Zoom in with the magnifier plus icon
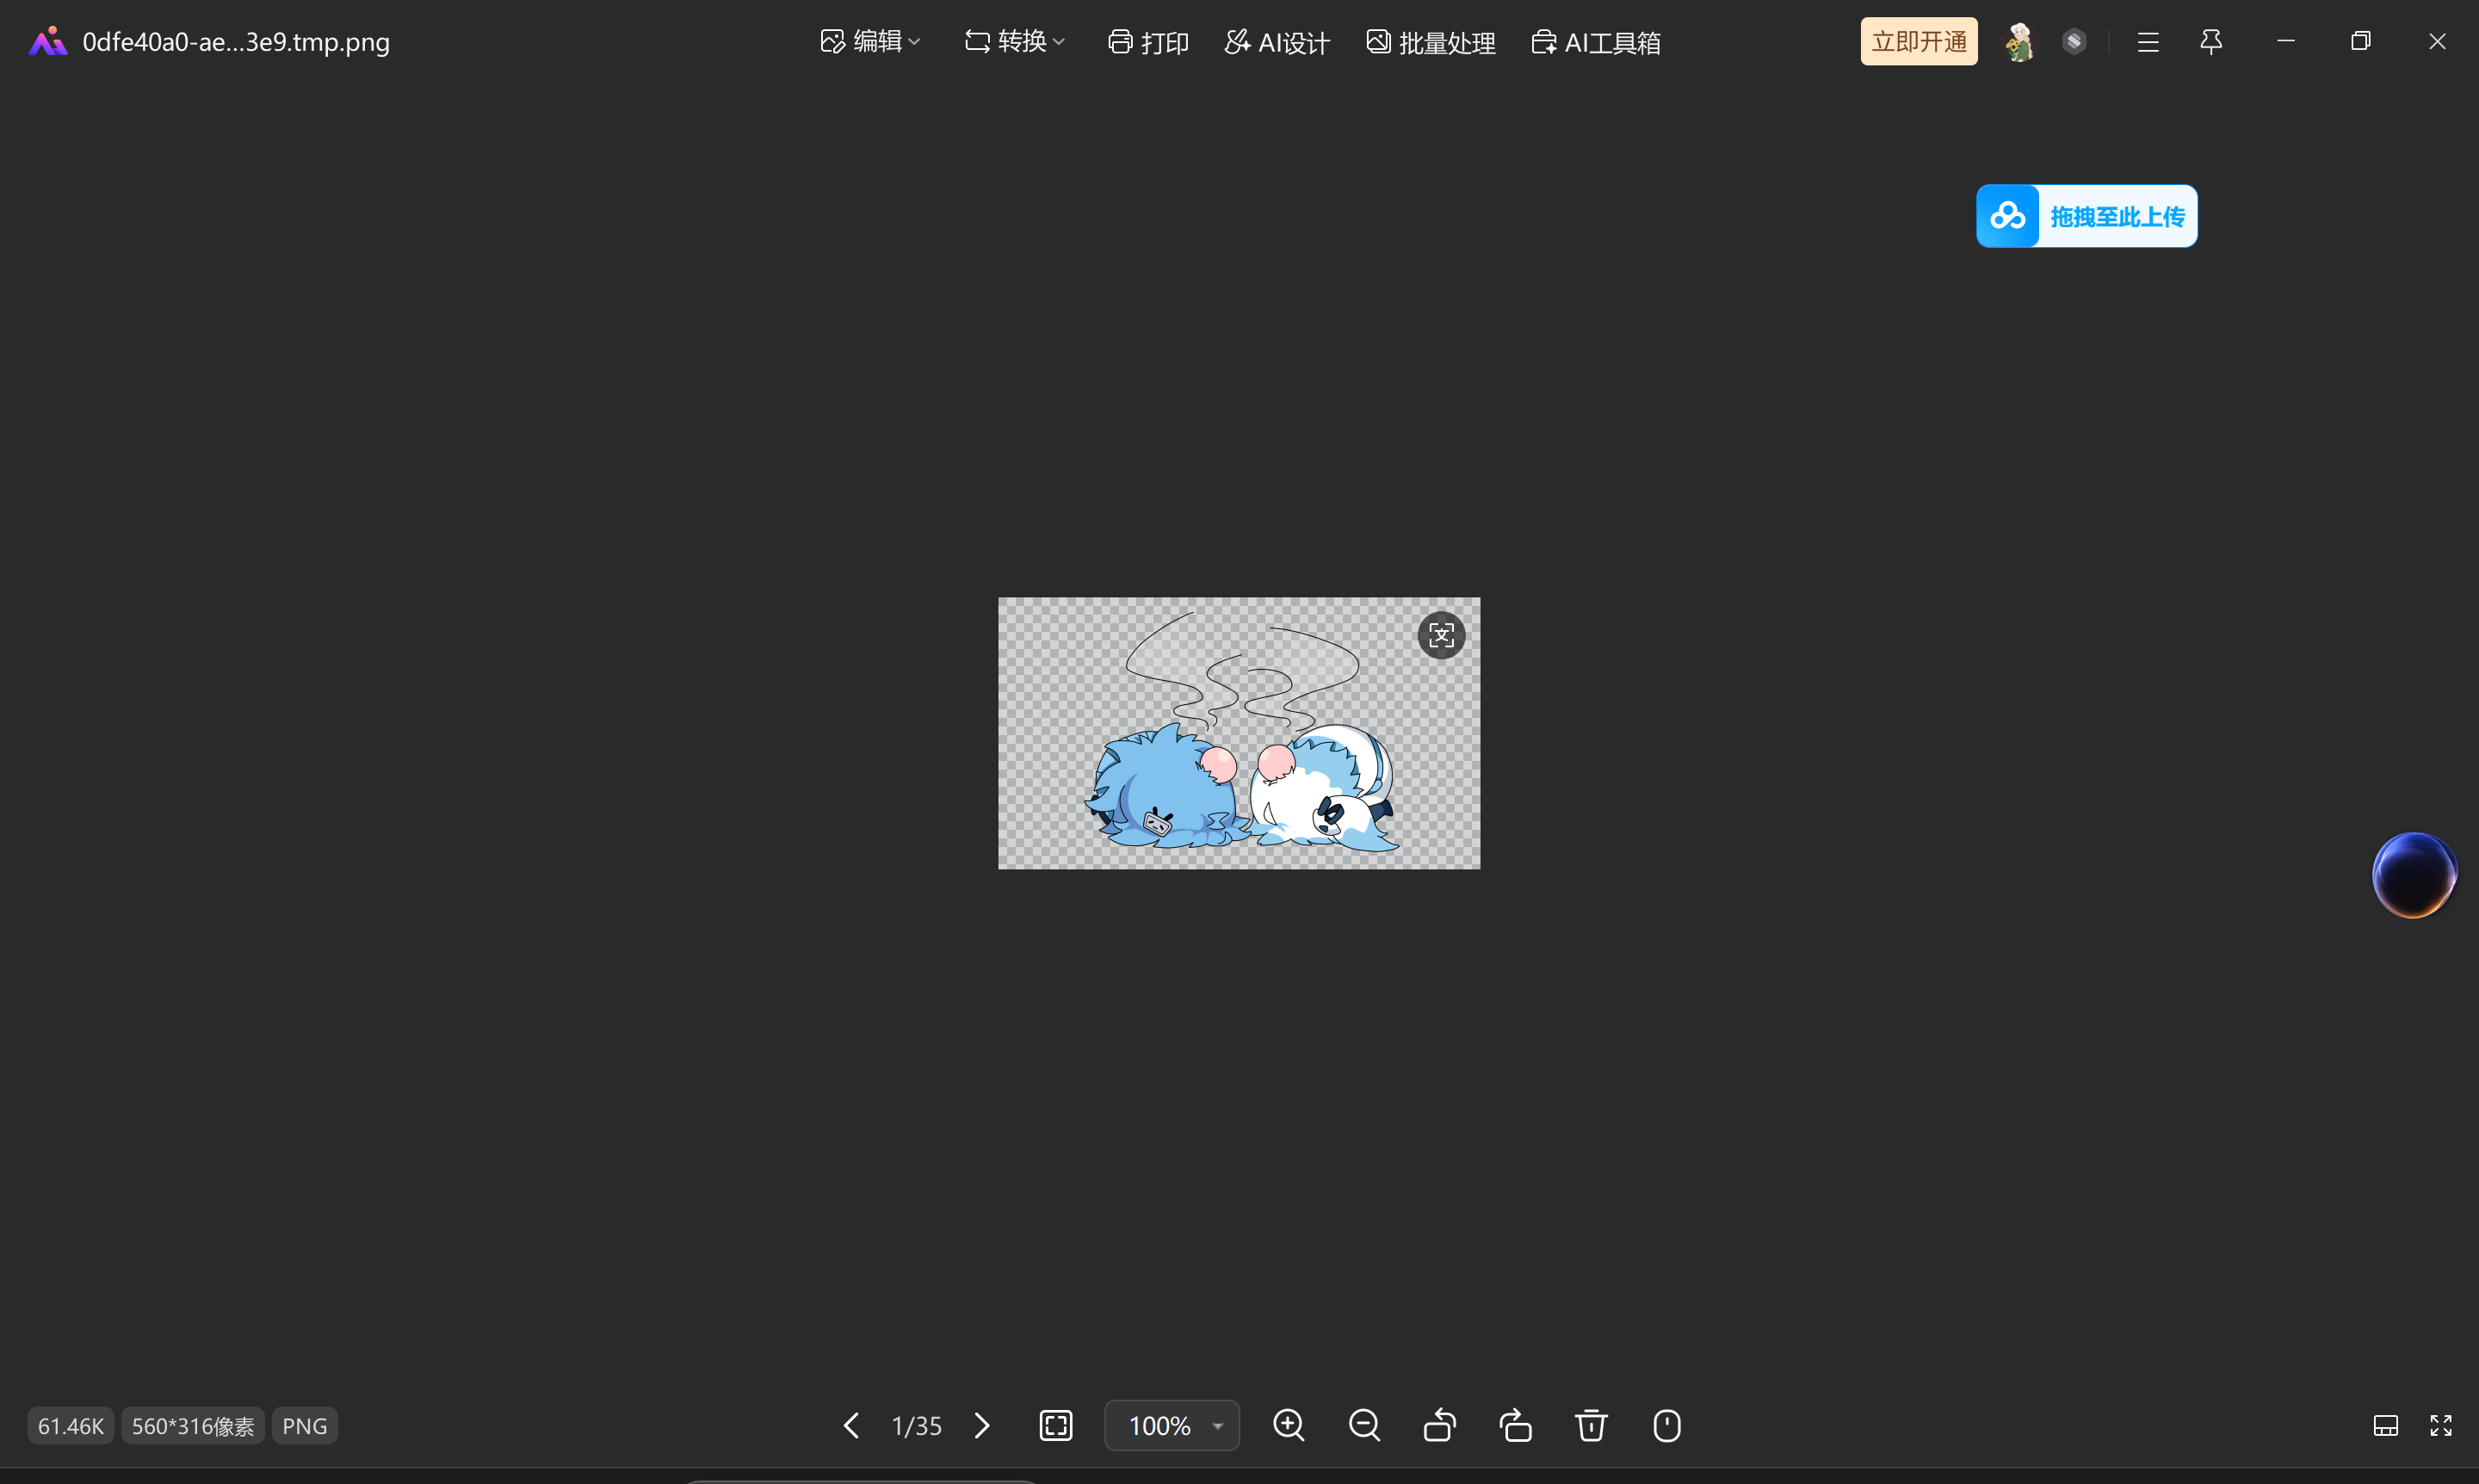The height and width of the screenshot is (1484, 2479). click(1288, 1425)
